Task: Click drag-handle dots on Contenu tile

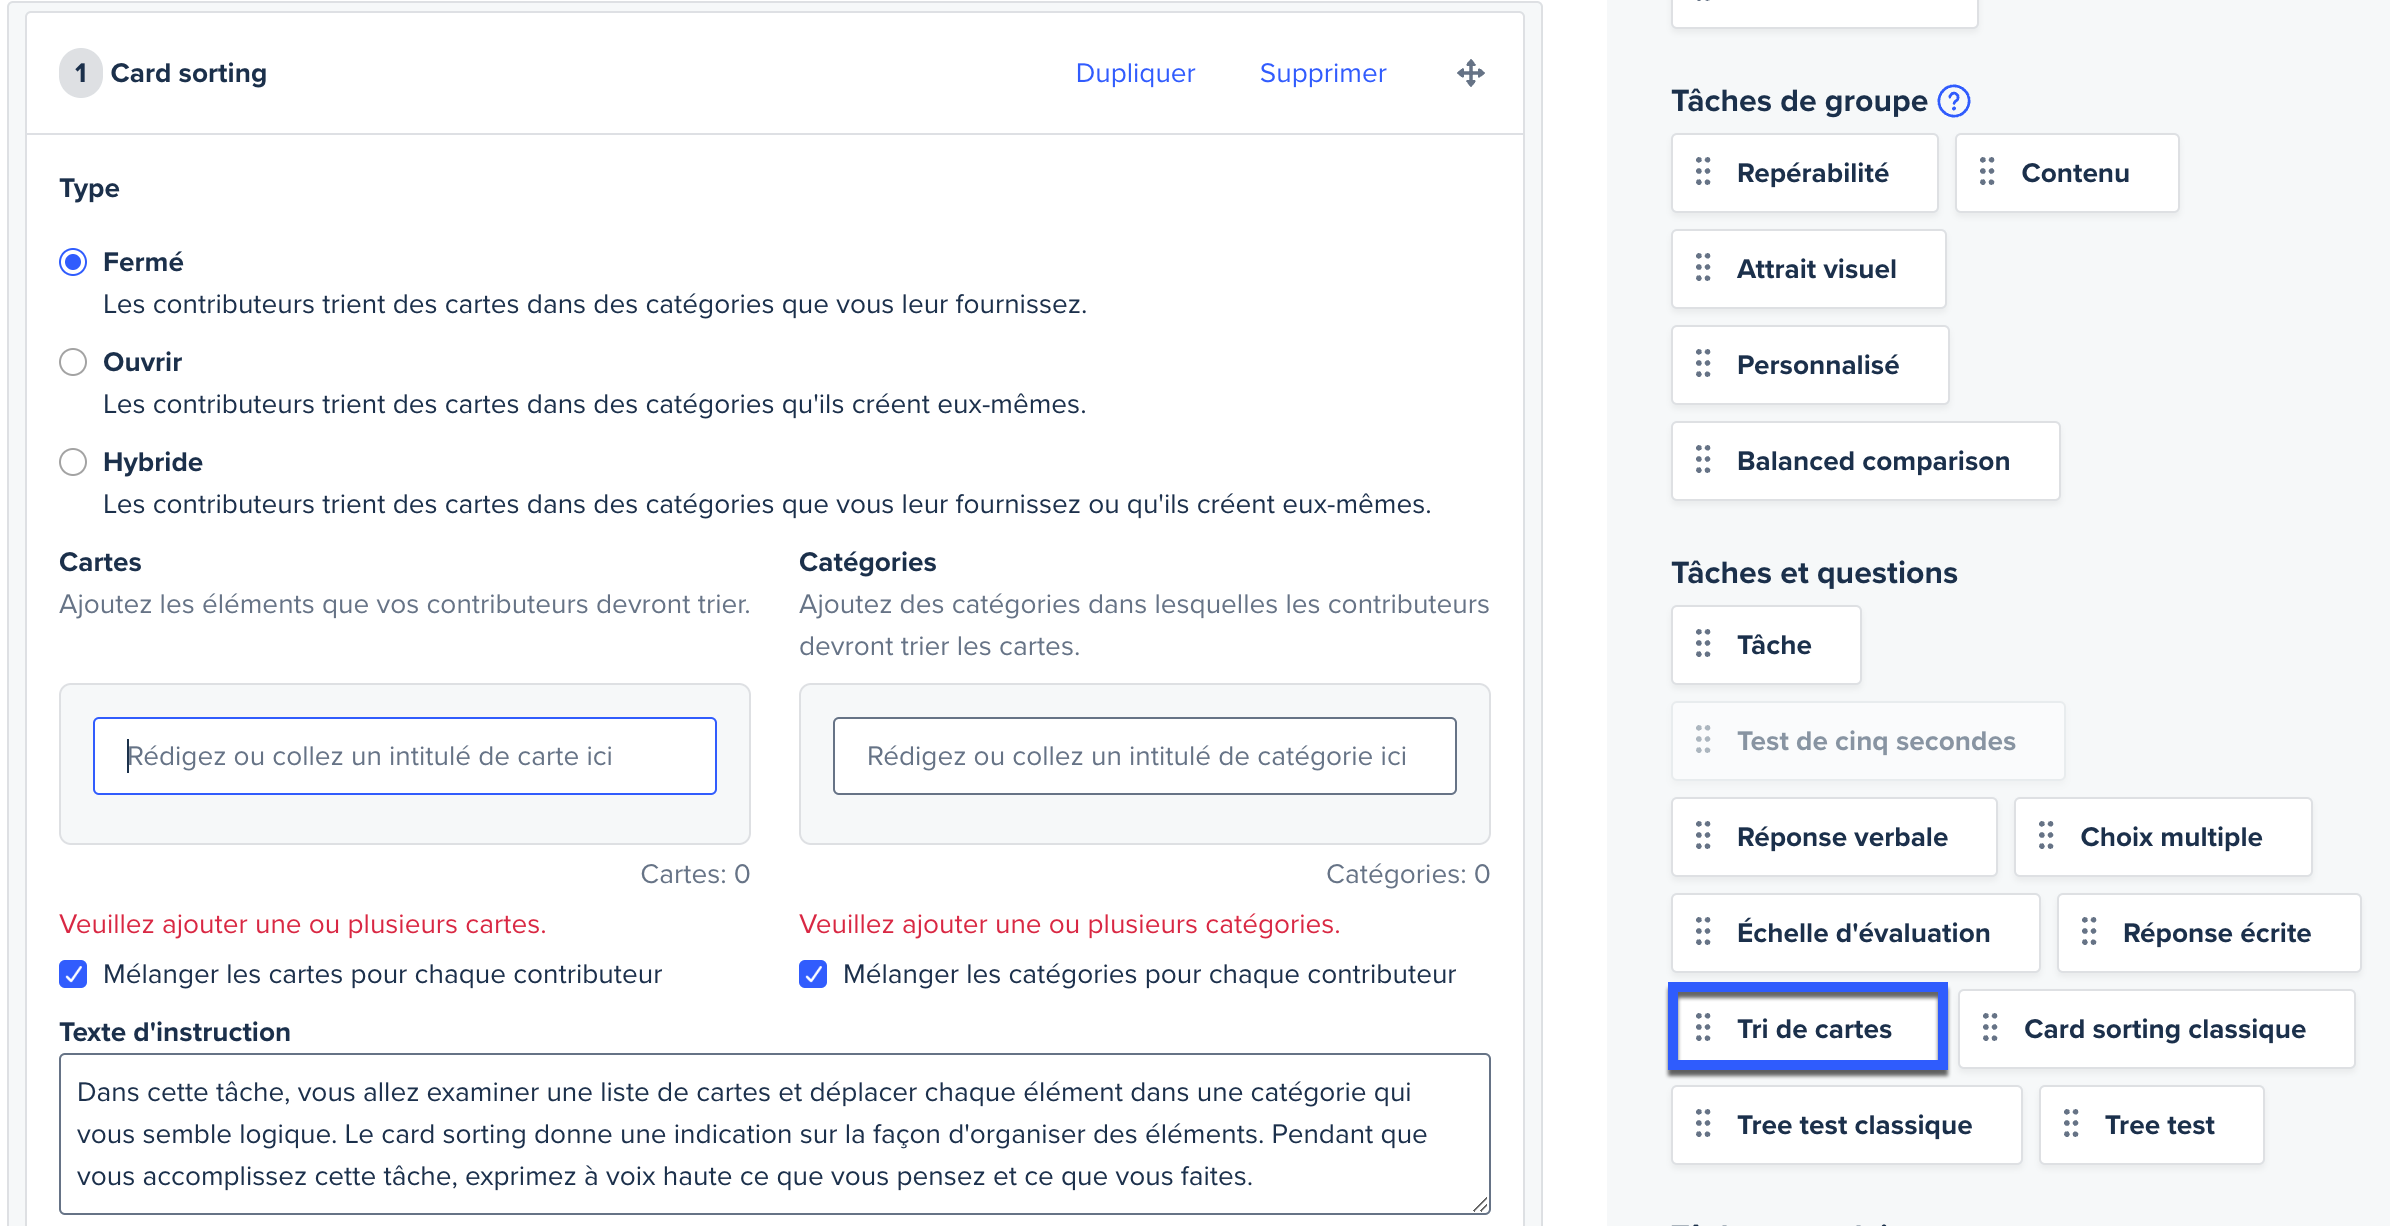Action: click(x=1987, y=172)
